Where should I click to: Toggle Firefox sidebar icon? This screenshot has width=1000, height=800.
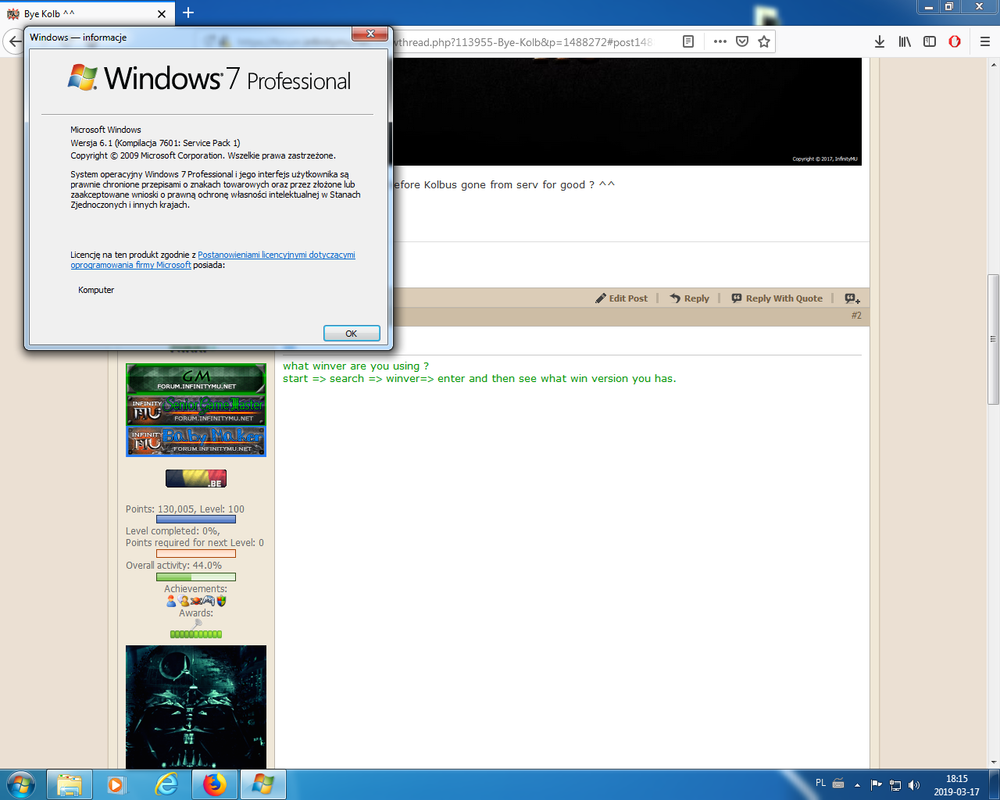point(929,41)
